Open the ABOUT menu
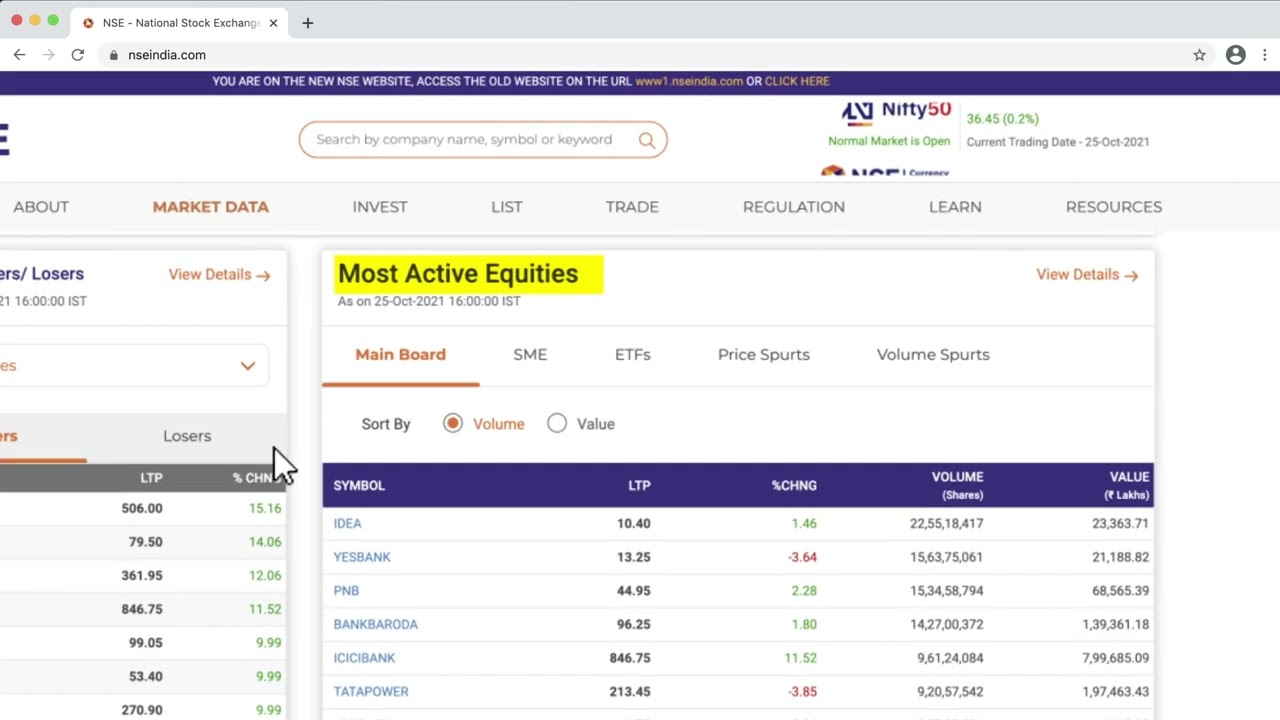Screen dimensions: 1280x720 pos(41,207)
